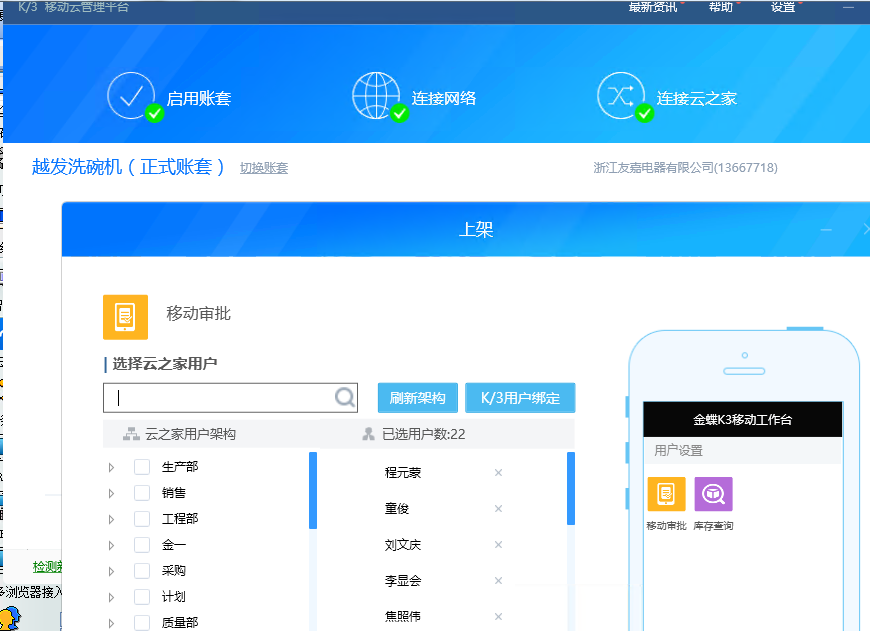Click the 切换账套 link

tap(264, 168)
